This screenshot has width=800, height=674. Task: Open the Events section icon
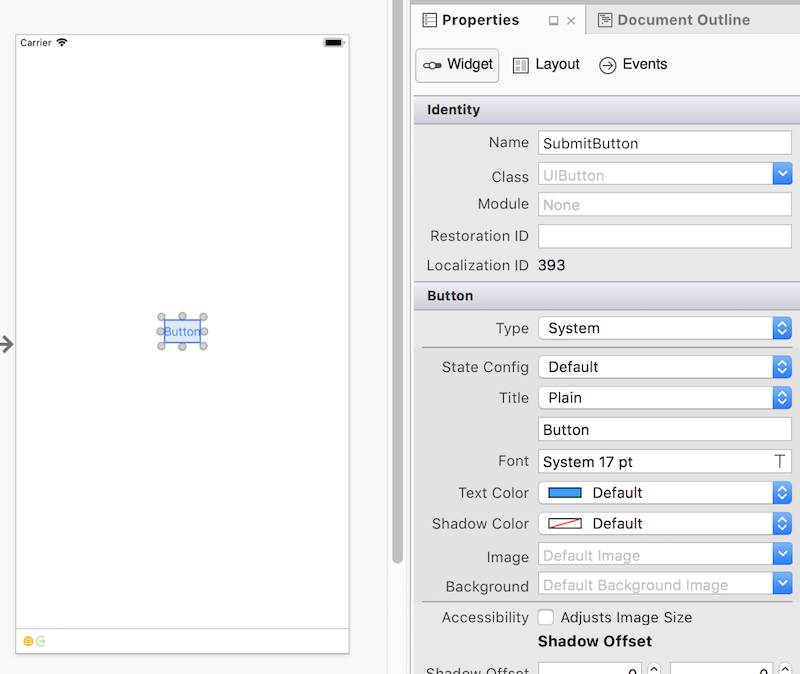click(x=606, y=64)
